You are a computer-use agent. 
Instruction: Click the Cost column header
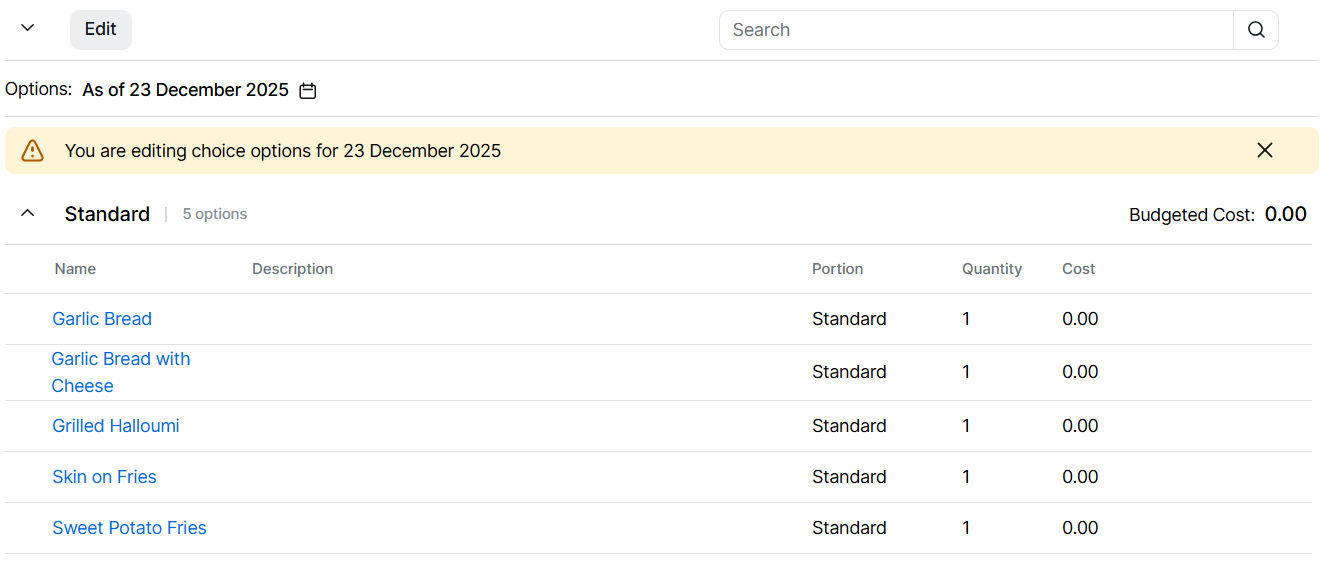[1078, 269]
